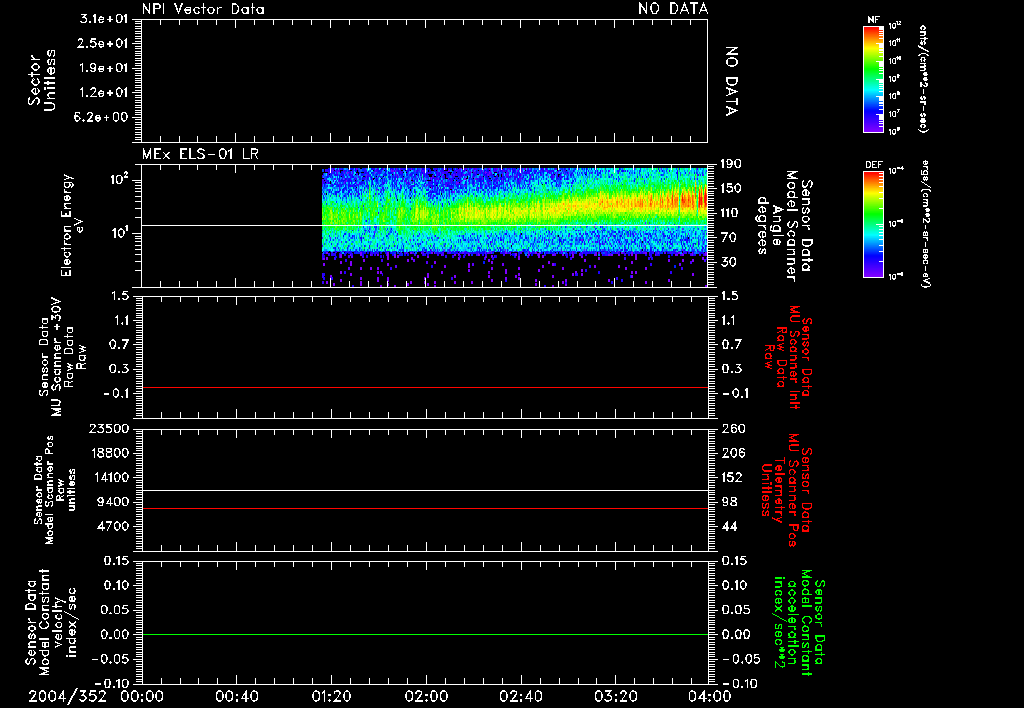The image size is (1024, 708).
Task: Click the 'Electron Energy eV' axis label
Action: tap(72, 225)
